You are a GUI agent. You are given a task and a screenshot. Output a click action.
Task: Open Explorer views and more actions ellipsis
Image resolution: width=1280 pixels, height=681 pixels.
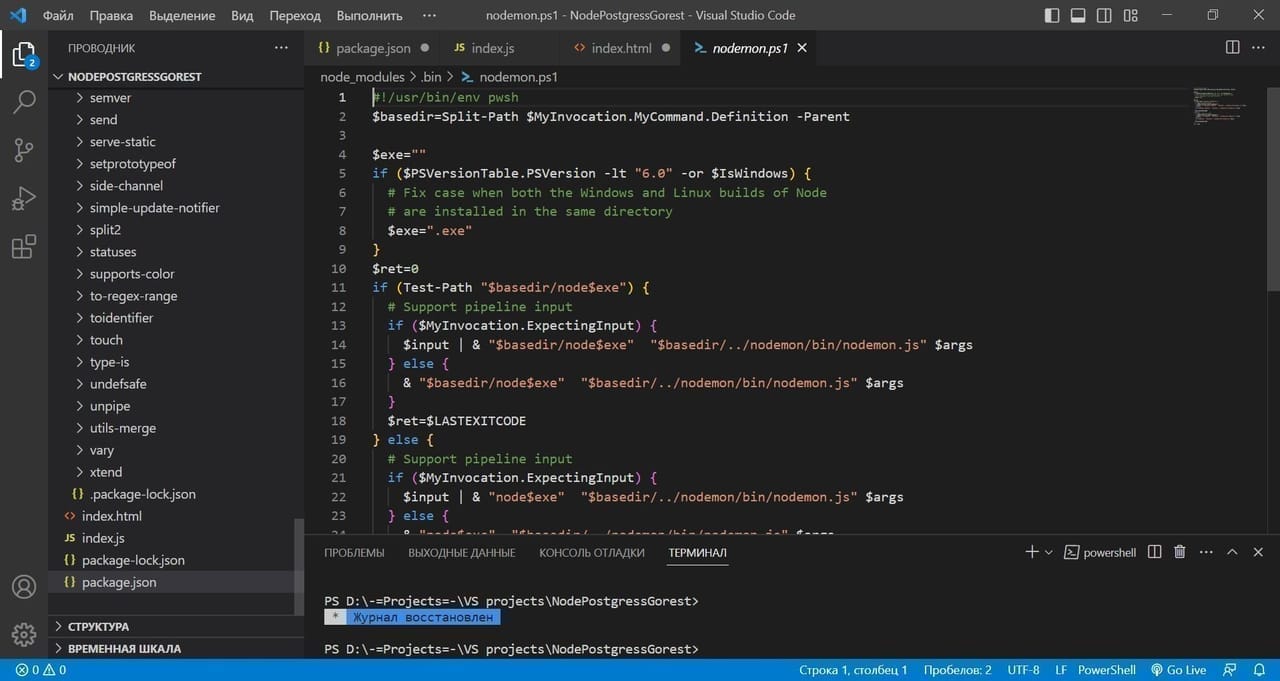[x=281, y=48]
